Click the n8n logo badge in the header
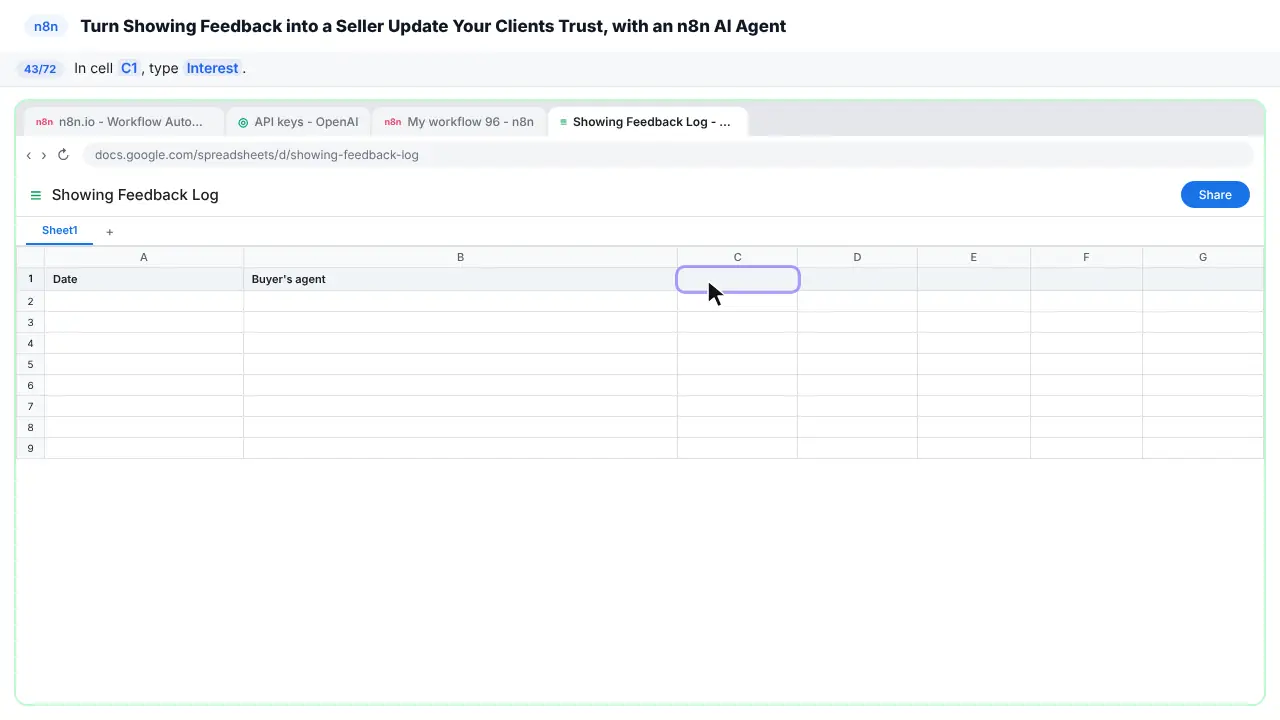The height and width of the screenshot is (720, 1280). pos(46,27)
